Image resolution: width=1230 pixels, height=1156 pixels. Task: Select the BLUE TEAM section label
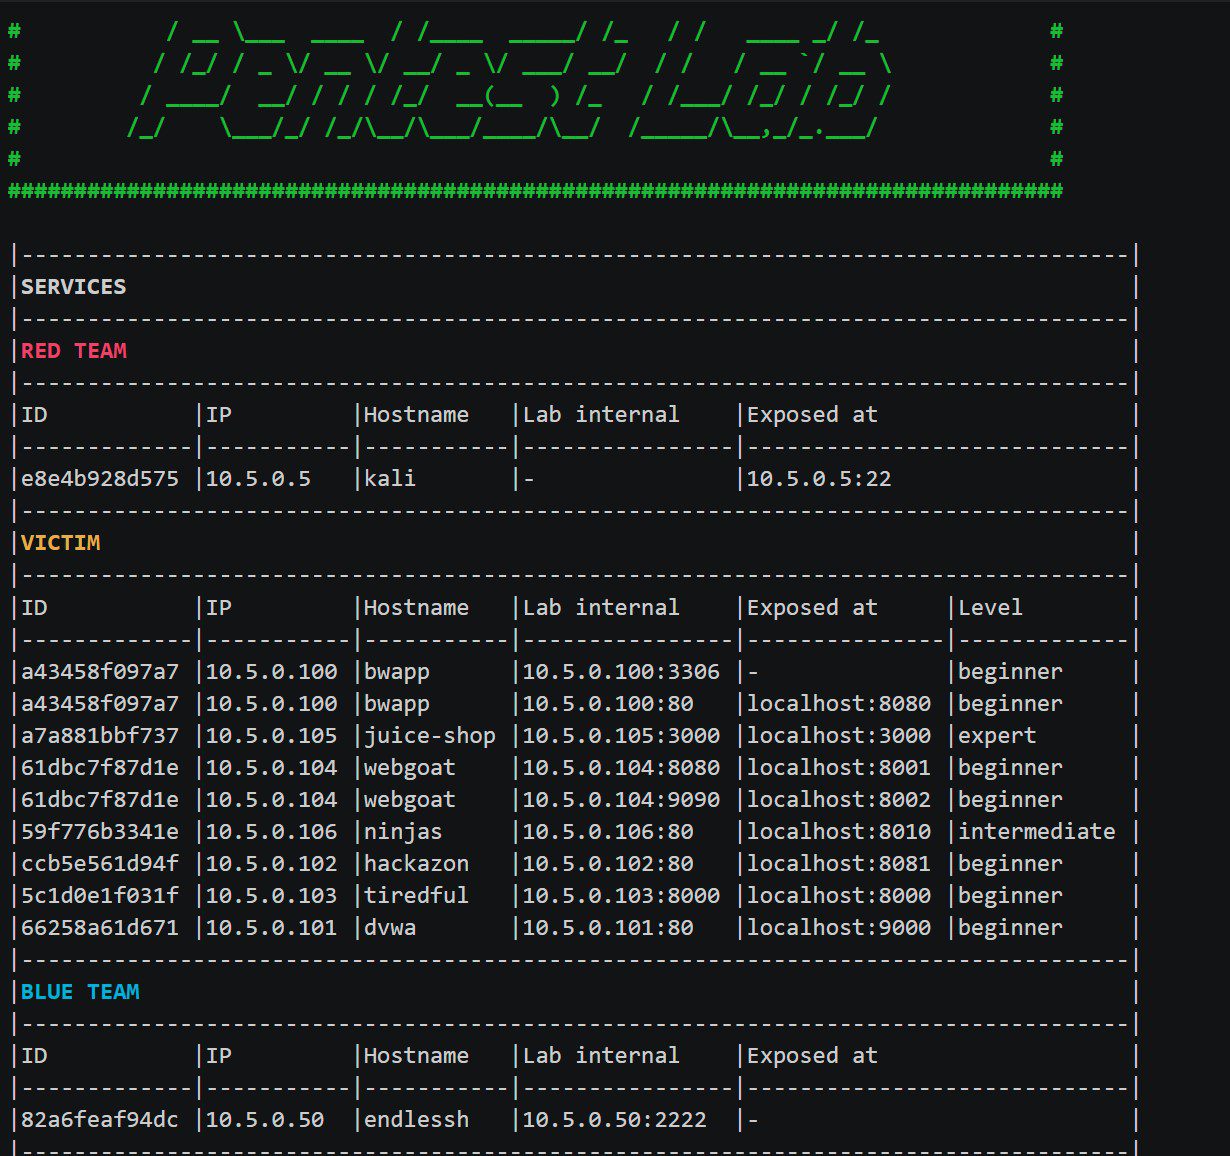point(80,992)
